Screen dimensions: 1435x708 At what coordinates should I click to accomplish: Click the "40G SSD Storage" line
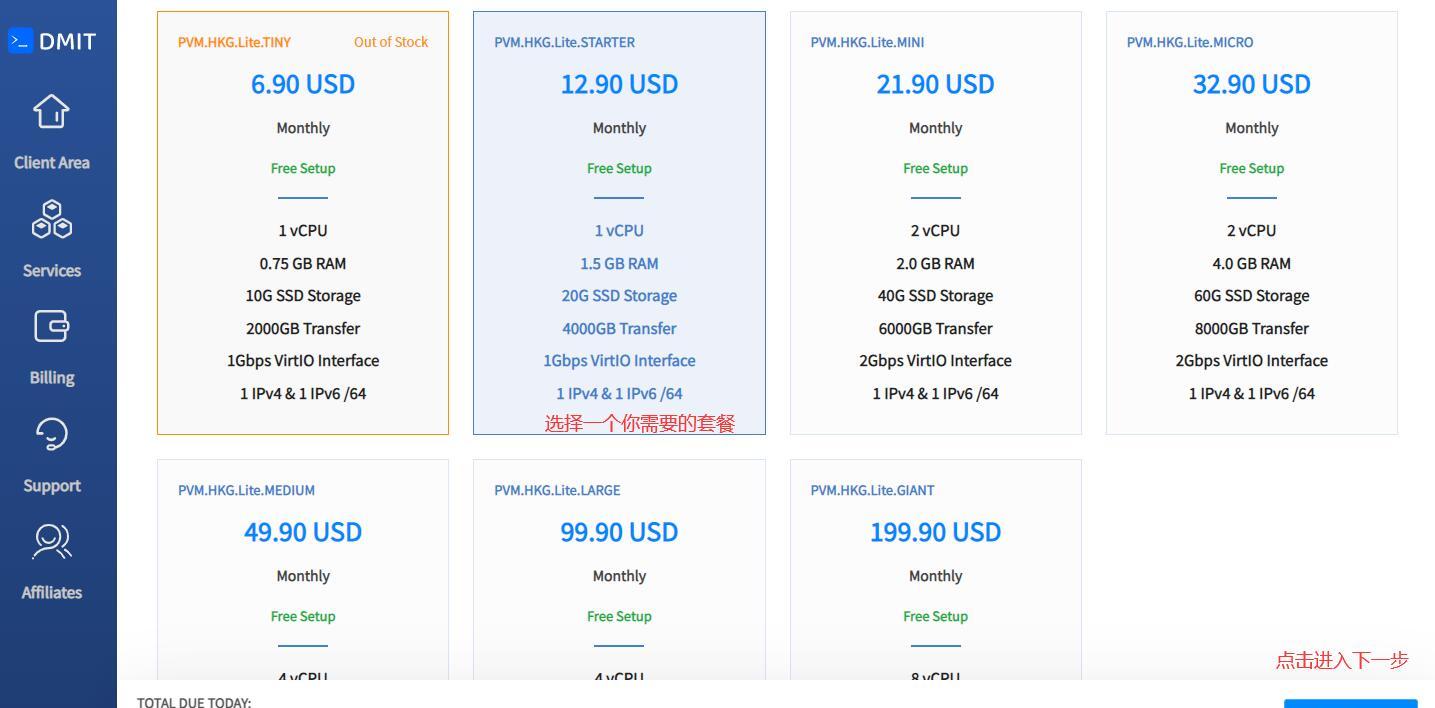(x=936, y=296)
